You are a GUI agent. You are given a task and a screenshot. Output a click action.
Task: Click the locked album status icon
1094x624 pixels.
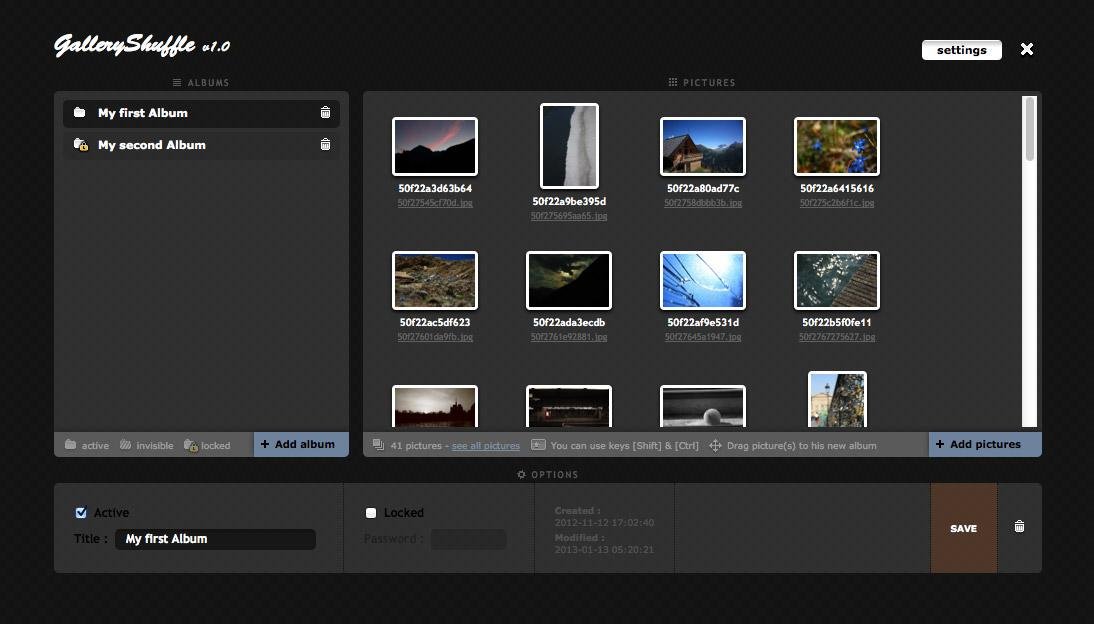pos(190,445)
